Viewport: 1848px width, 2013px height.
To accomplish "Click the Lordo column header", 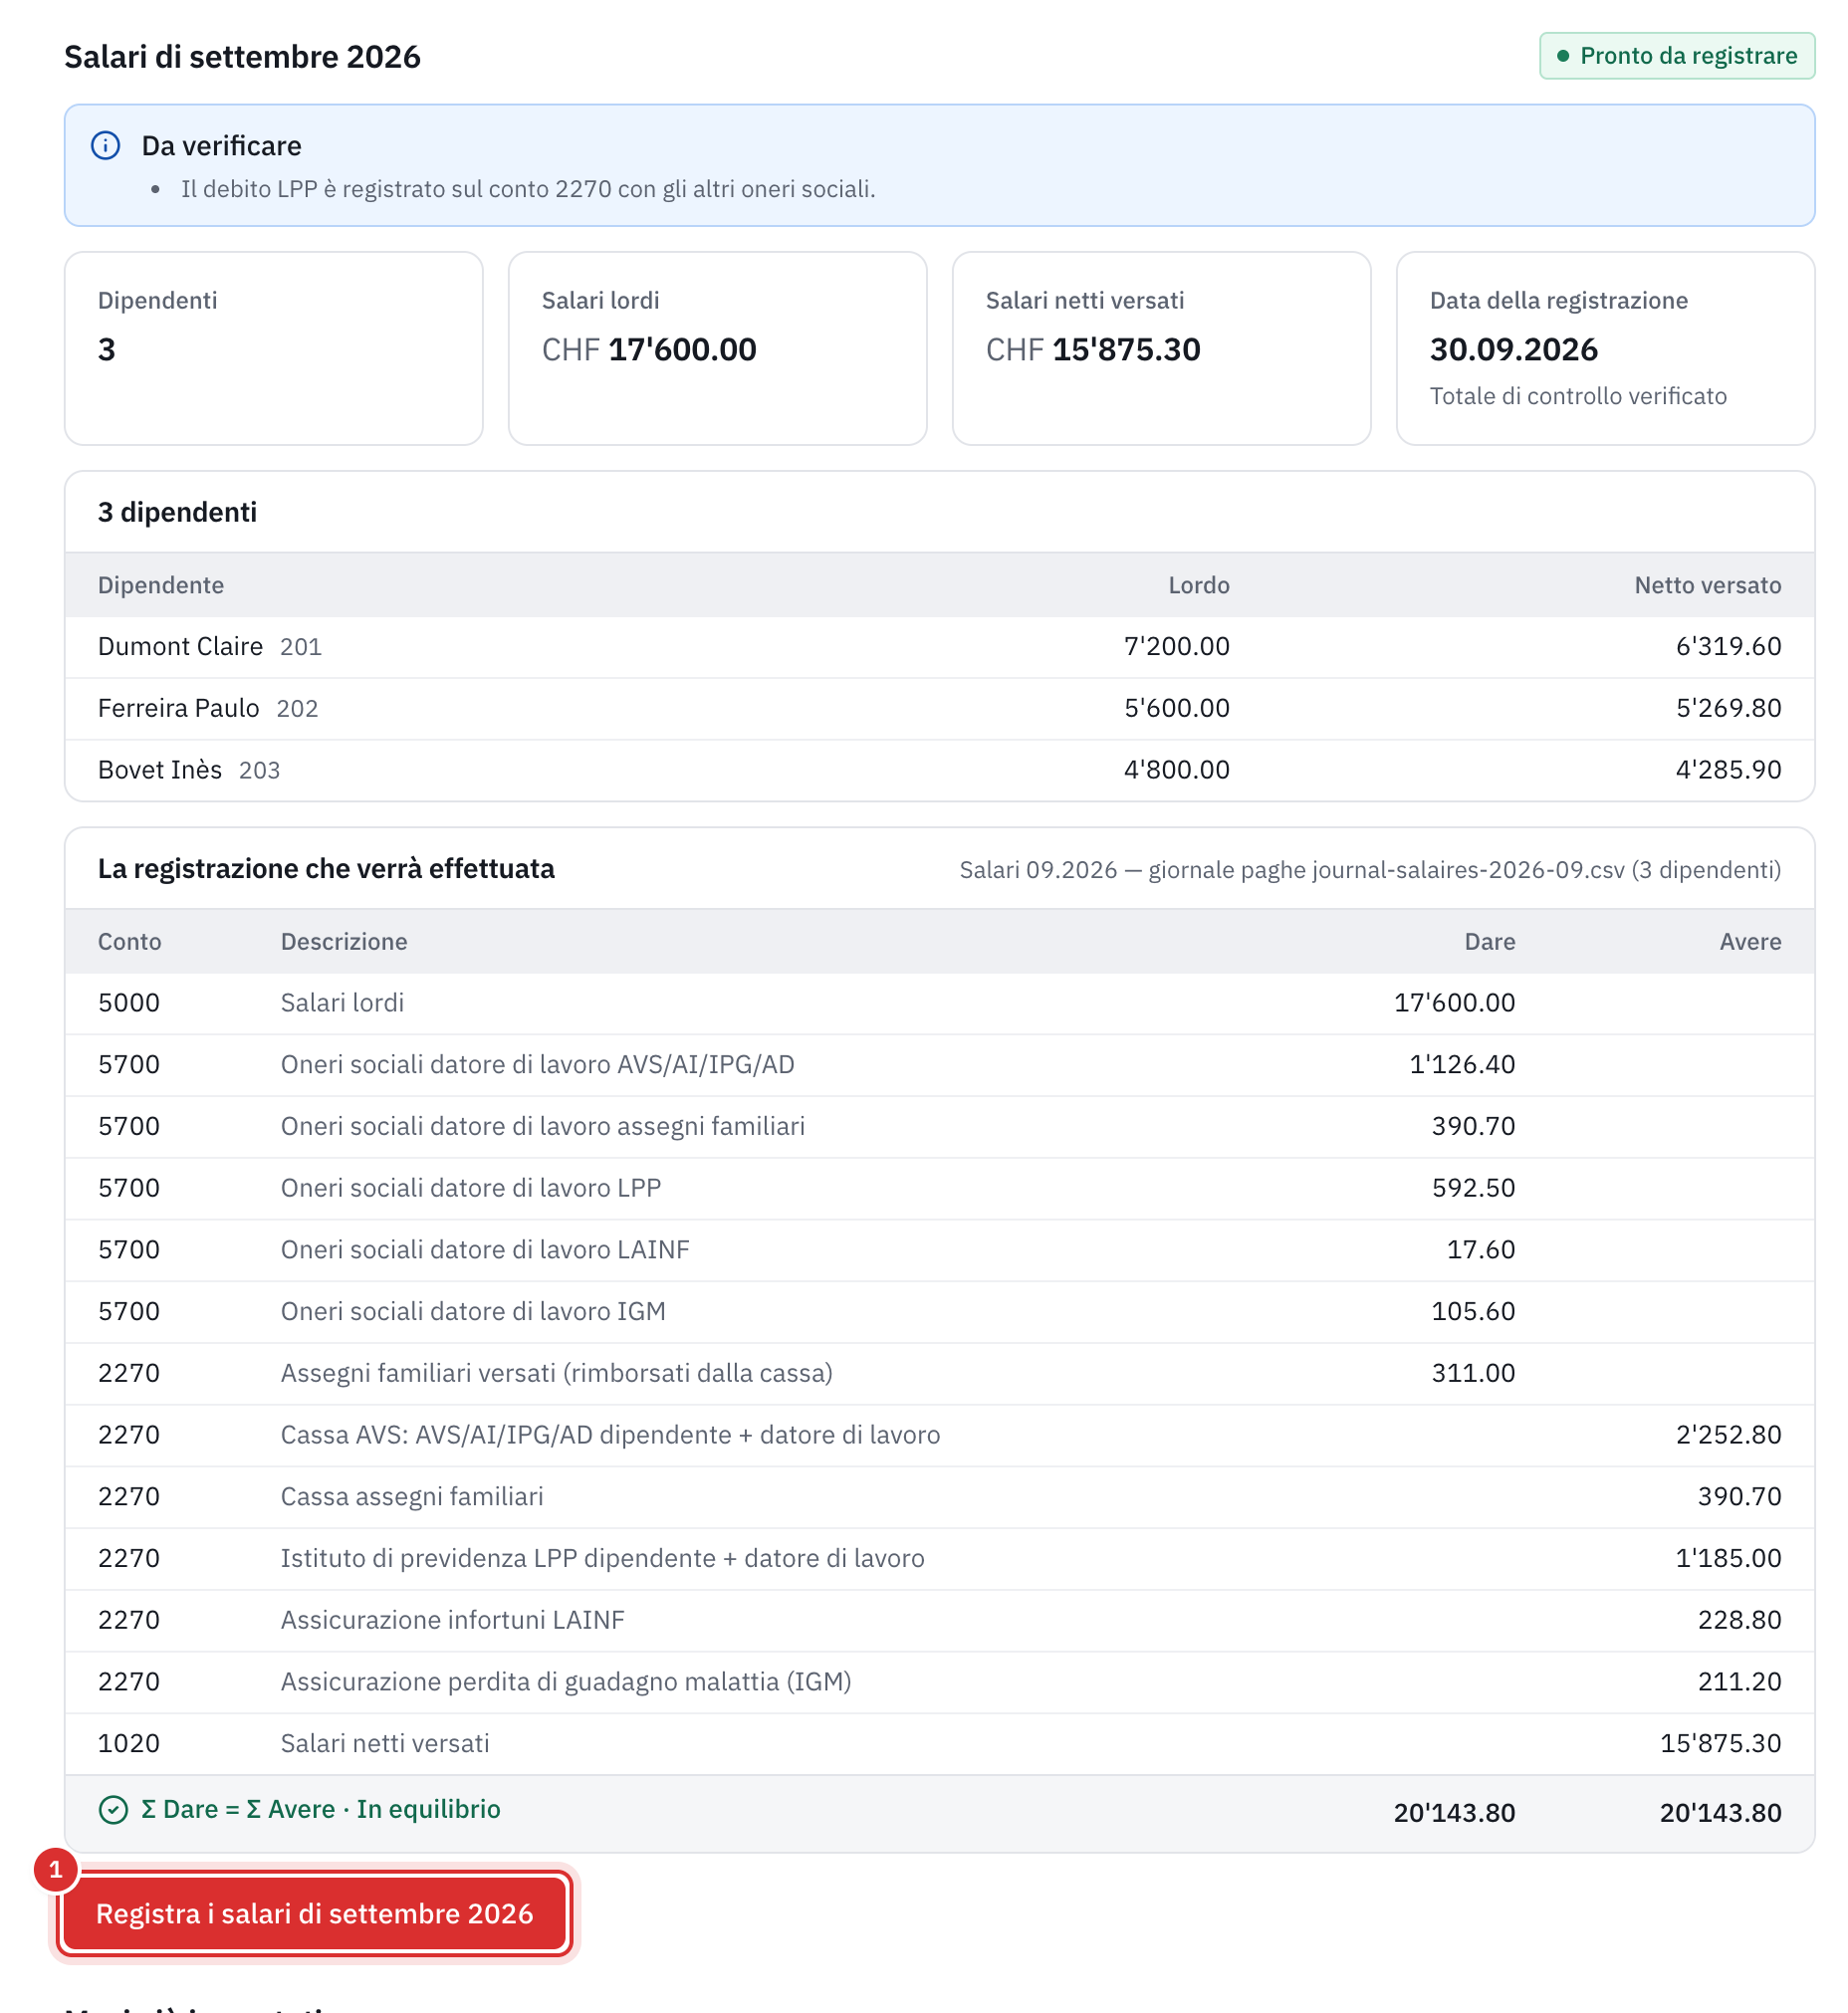I will (1198, 585).
